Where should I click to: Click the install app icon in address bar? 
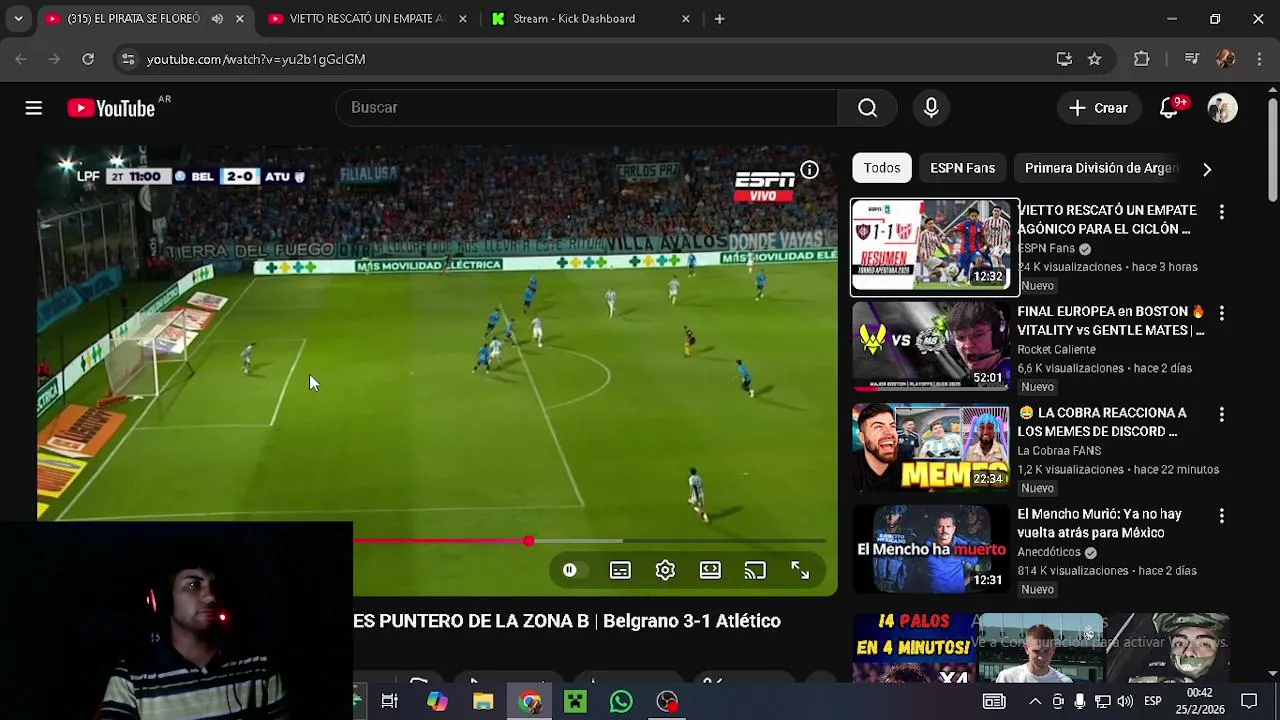(x=1064, y=59)
